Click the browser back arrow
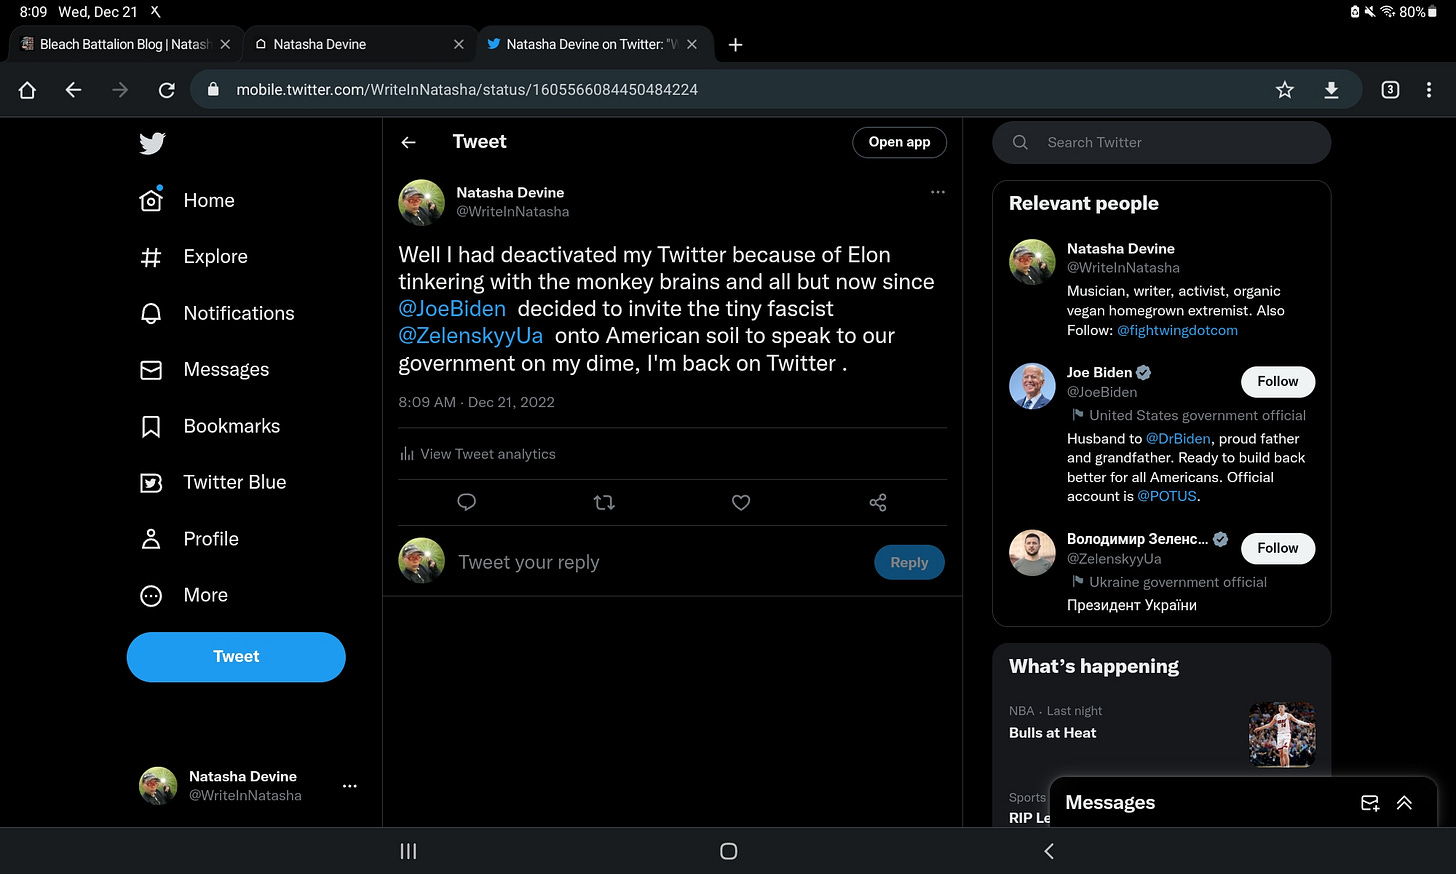 (x=73, y=90)
